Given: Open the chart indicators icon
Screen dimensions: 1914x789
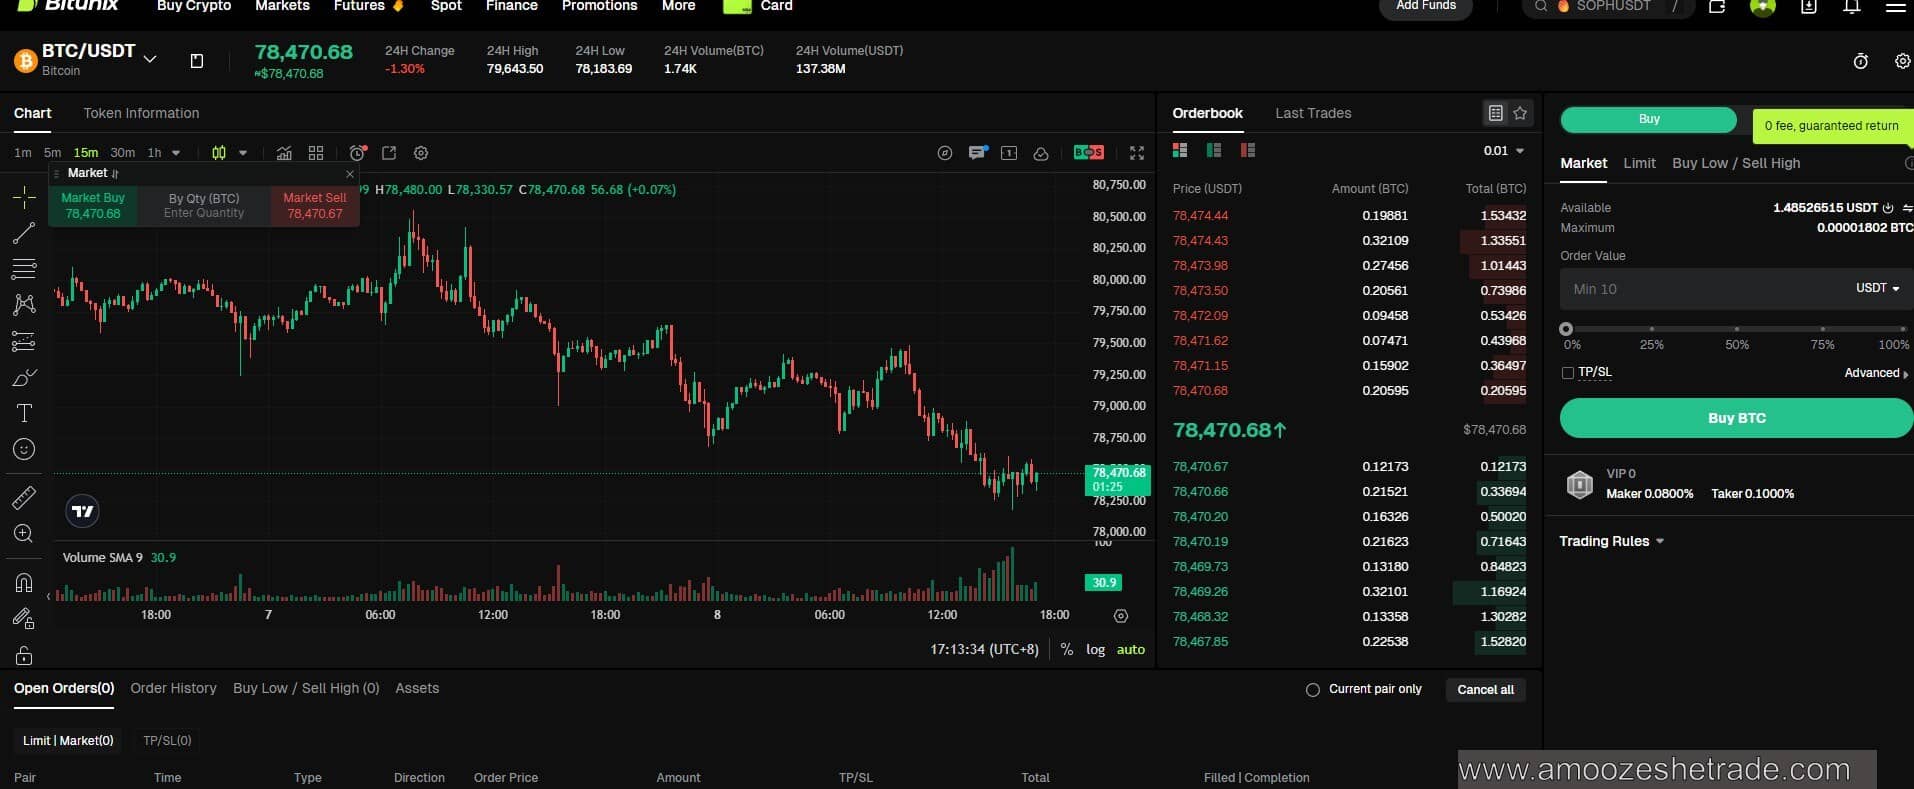Looking at the screenshot, I should click(x=285, y=153).
